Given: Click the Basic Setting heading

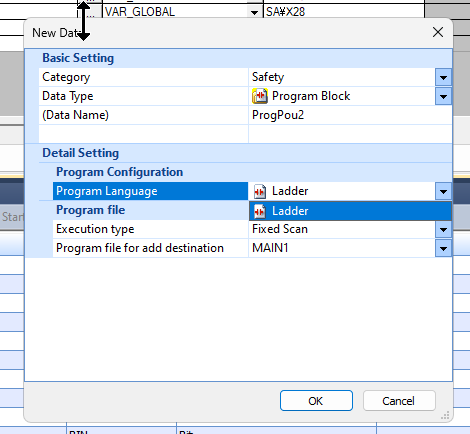Looking at the screenshot, I should click(x=78, y=58).
